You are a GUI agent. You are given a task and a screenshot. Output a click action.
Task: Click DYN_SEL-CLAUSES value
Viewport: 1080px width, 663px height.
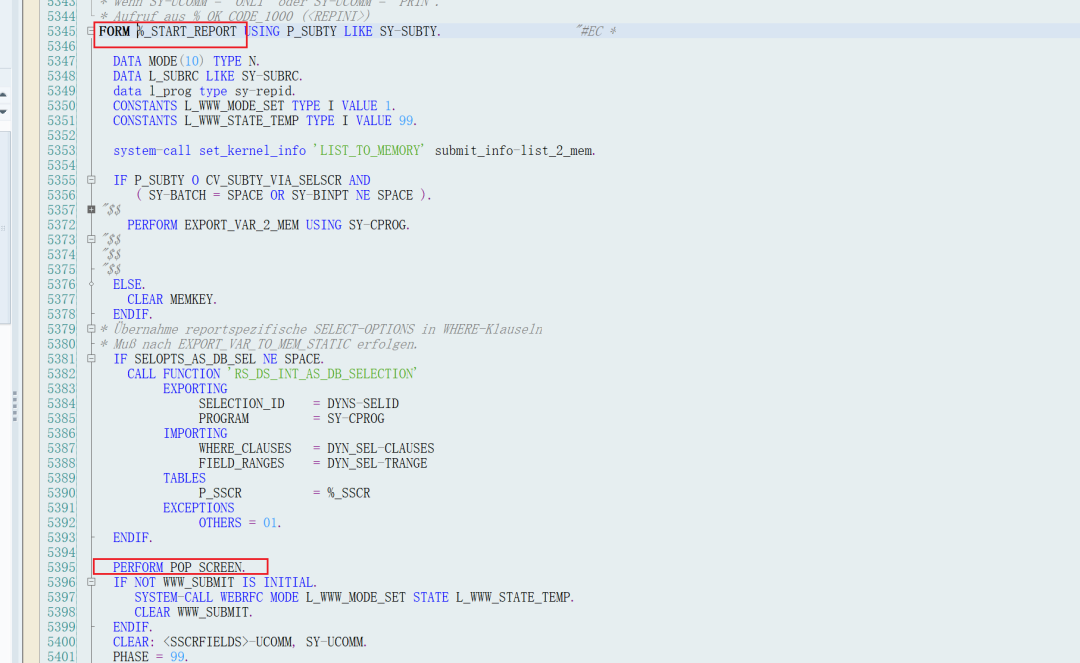(381, 448)
